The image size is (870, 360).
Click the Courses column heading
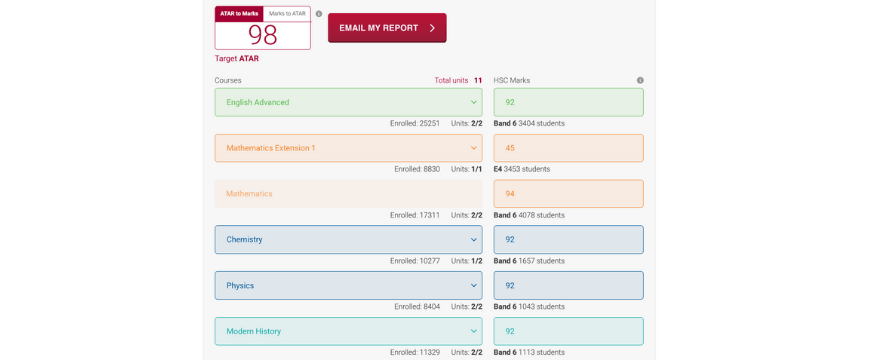pyautogui.click(x=228, y=80)
